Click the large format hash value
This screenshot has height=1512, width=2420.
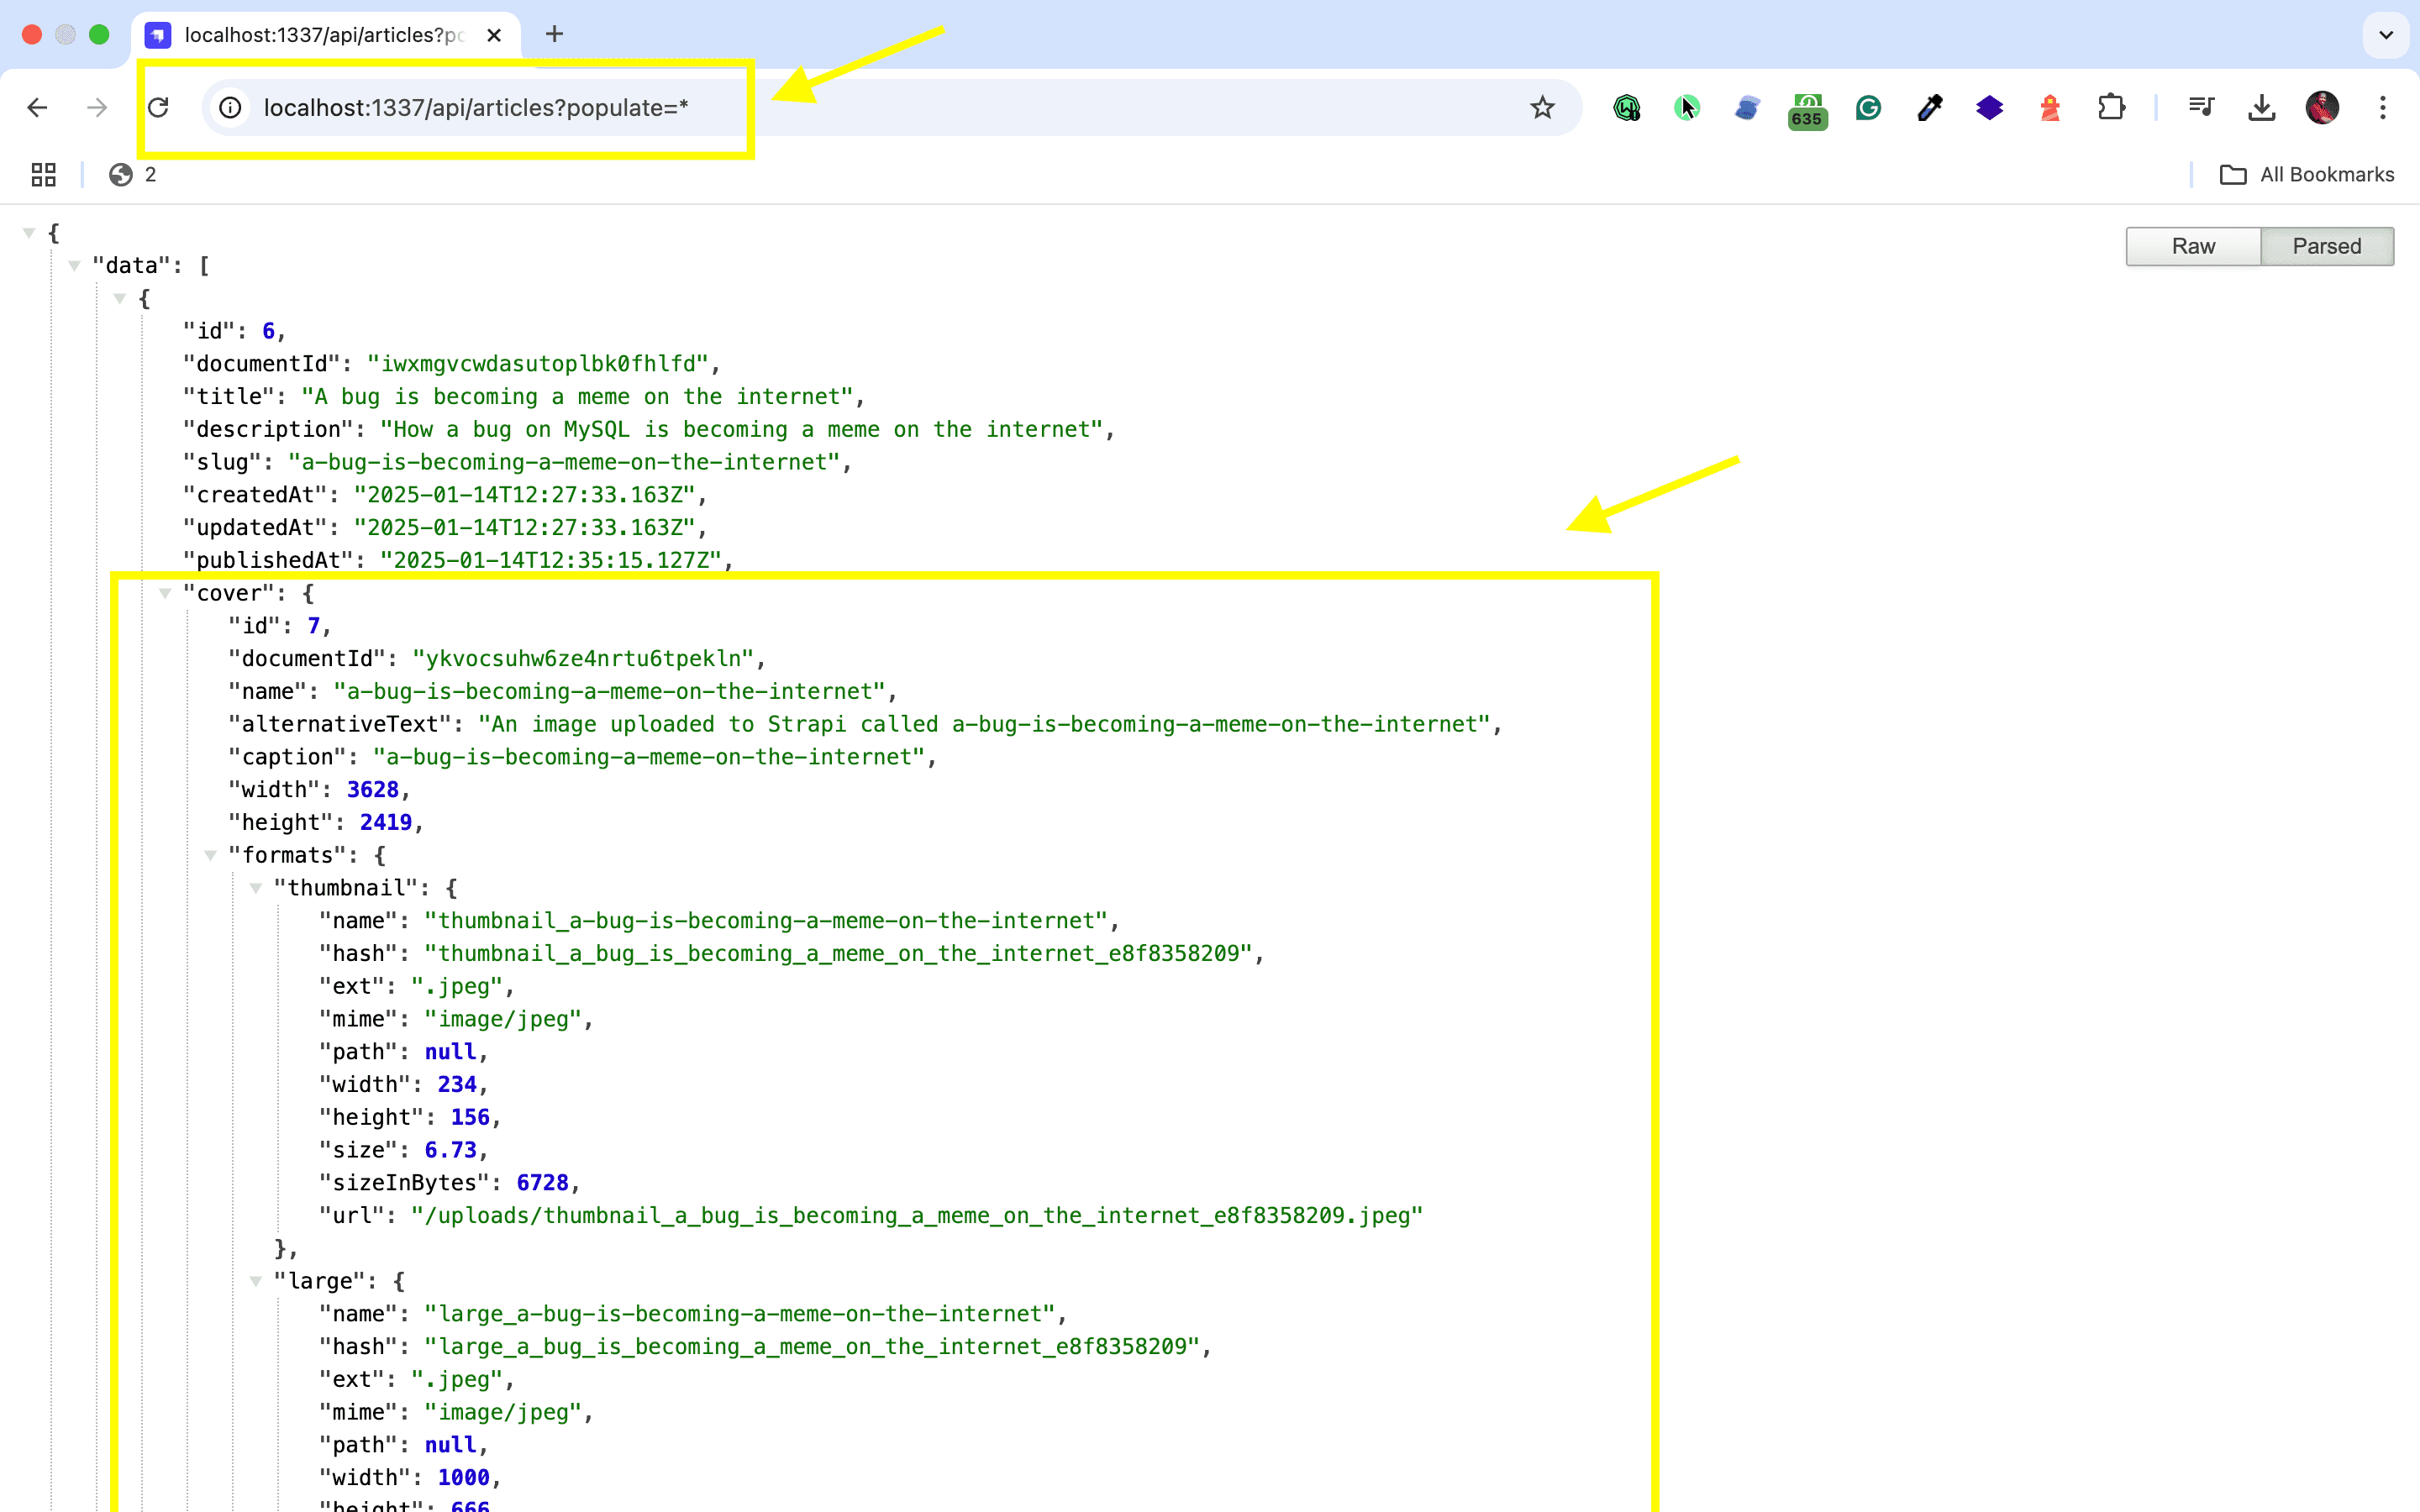tap(812, 1347)
